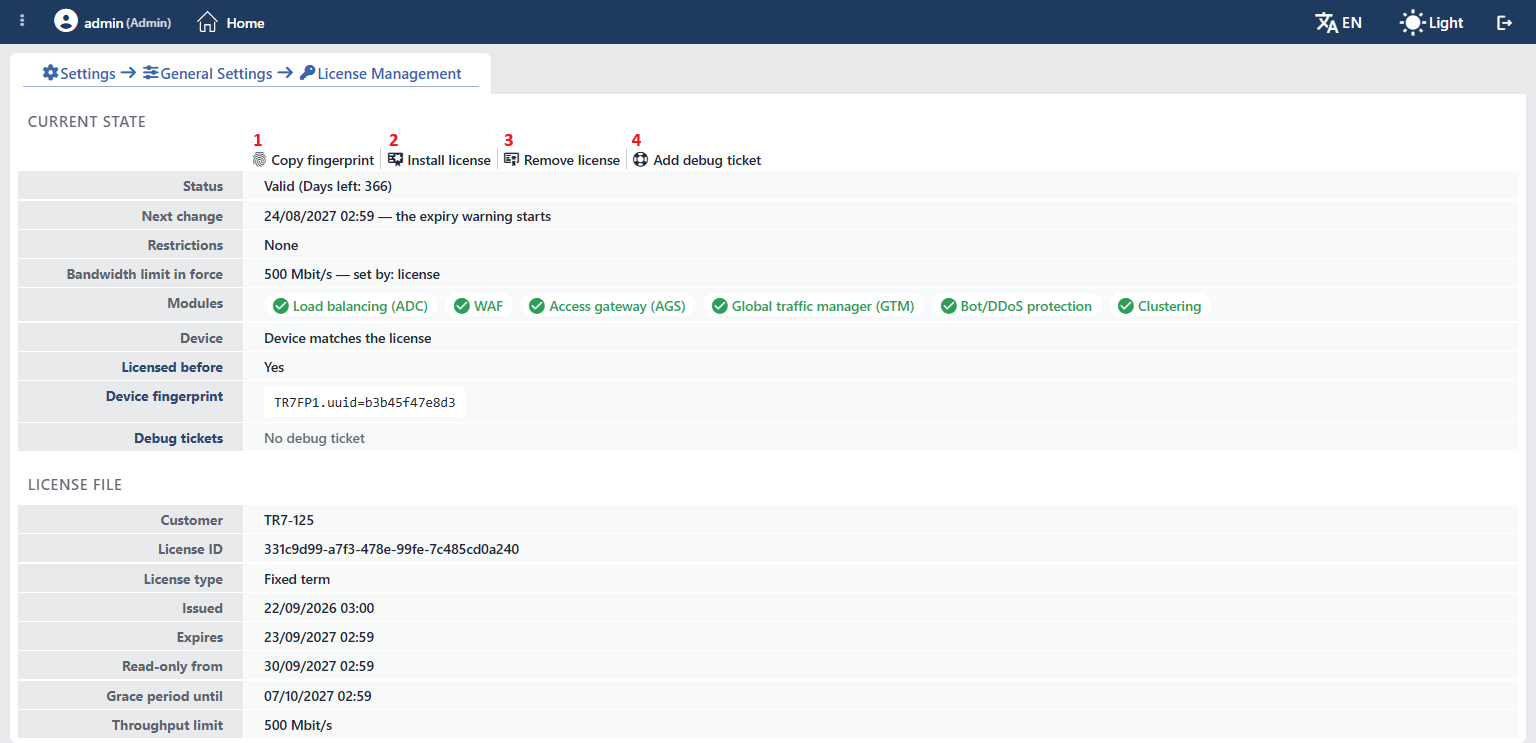Viewport: 1536px width, 743px height.
Task: Toggle the Light theme sun icon
Action: click(1412, 22)
